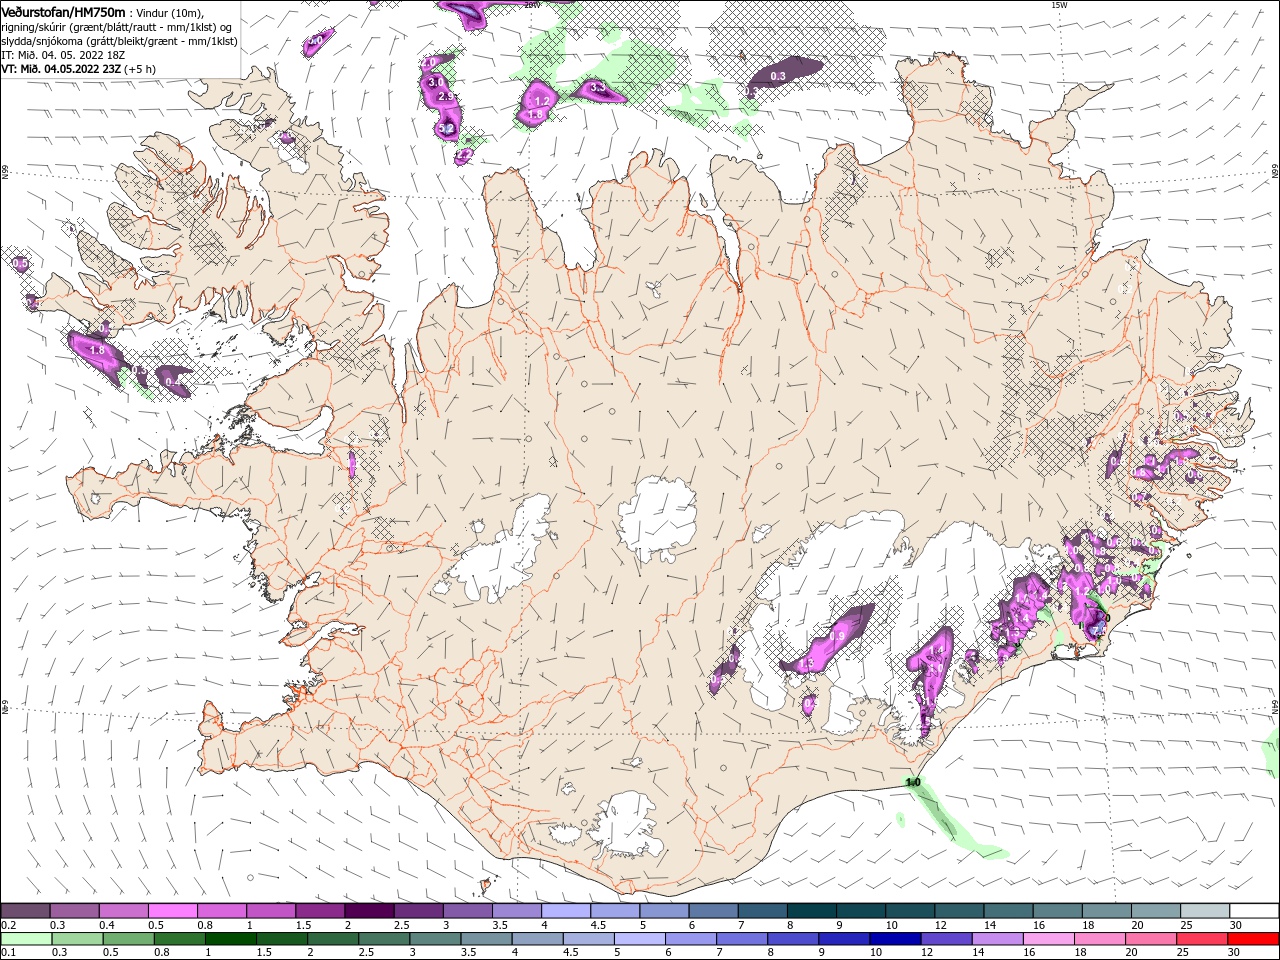Click the rigning/skúrir legend description line
This screenshot has width=1280, height=960.
coord(116,27)
